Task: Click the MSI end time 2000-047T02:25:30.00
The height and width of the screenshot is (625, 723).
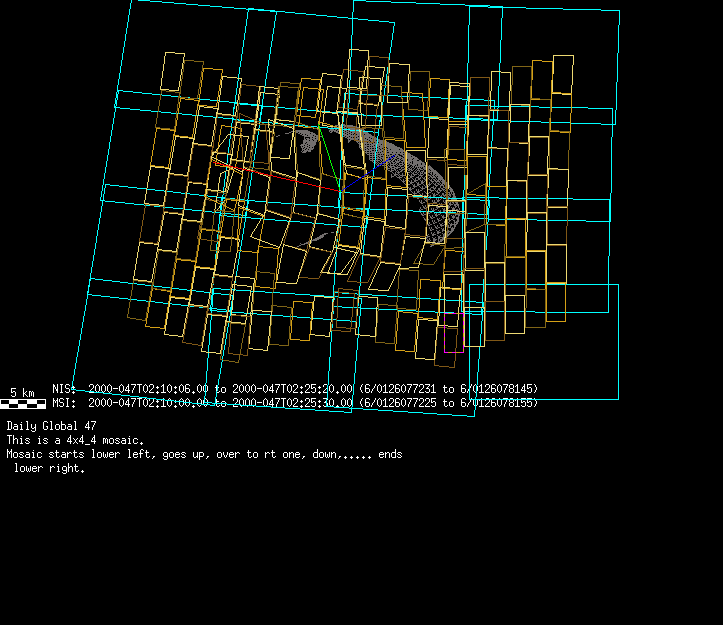Action: pyautogui.click(x=292, y=403)
